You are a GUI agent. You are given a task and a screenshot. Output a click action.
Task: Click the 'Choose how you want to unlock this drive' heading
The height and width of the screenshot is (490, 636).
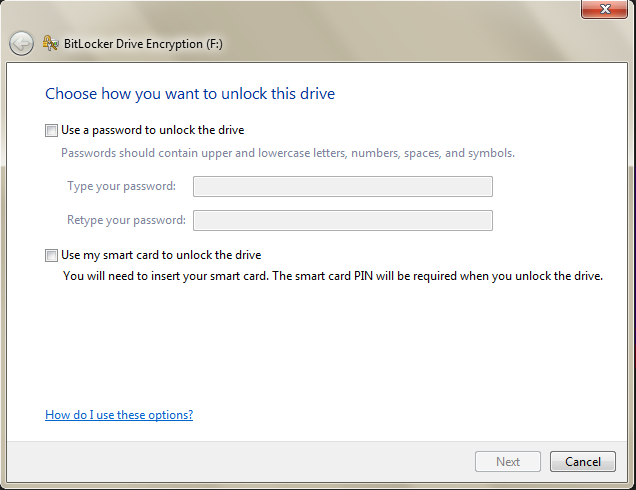(190, 94)
